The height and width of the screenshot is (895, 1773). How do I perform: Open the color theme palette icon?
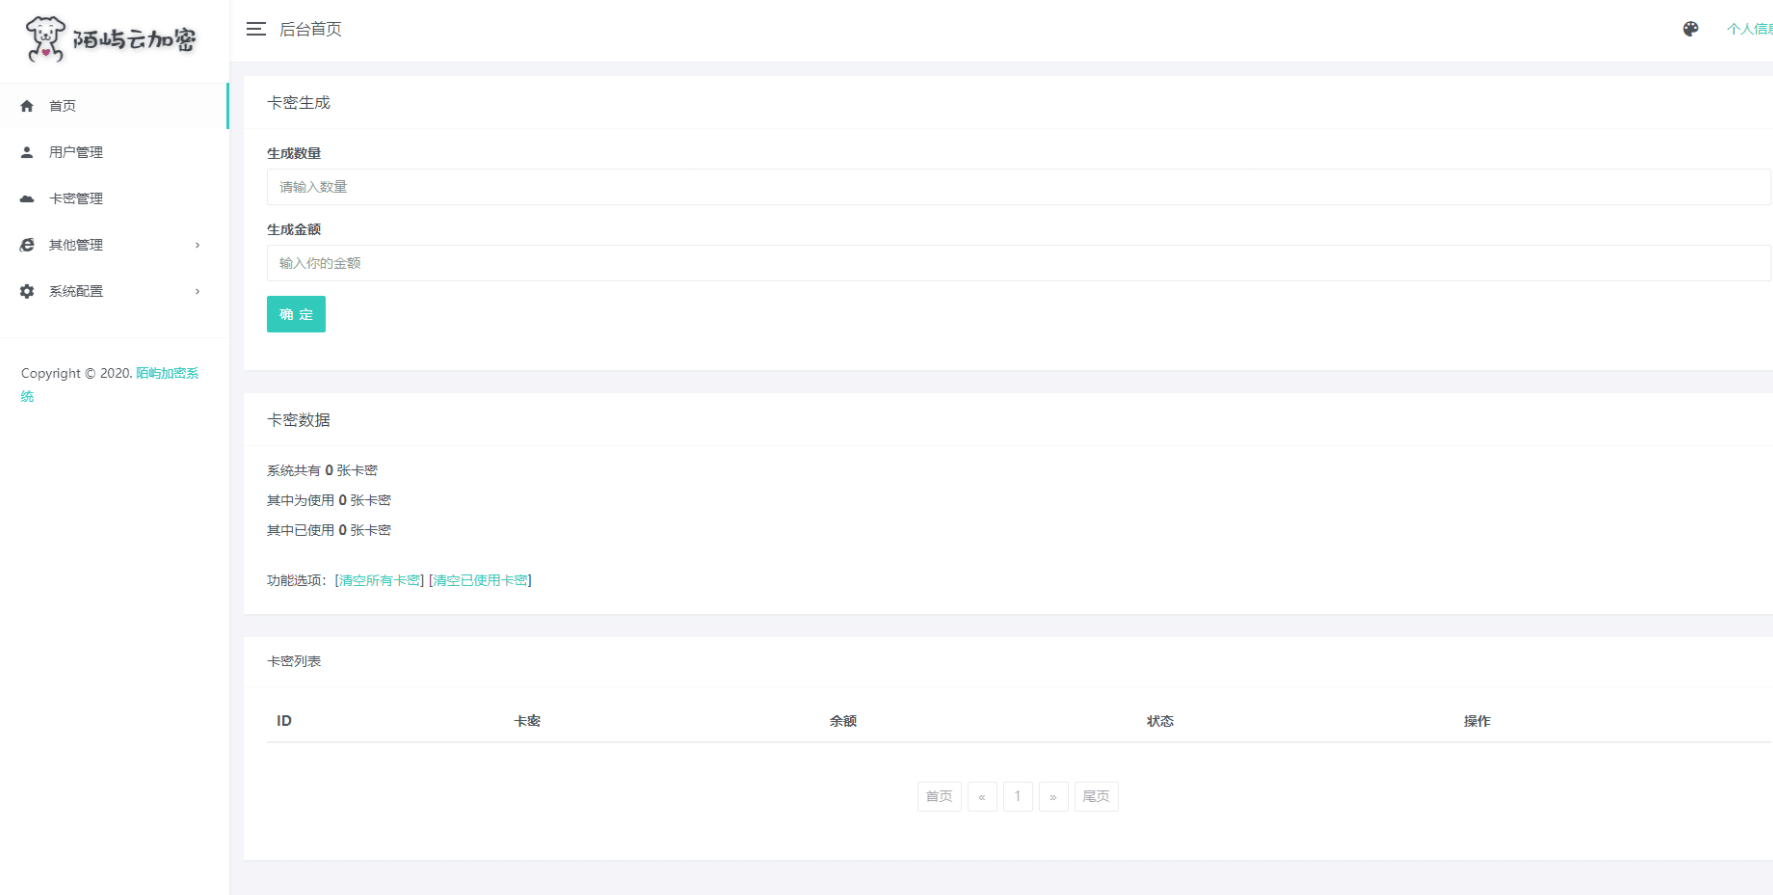(1690, 29)
